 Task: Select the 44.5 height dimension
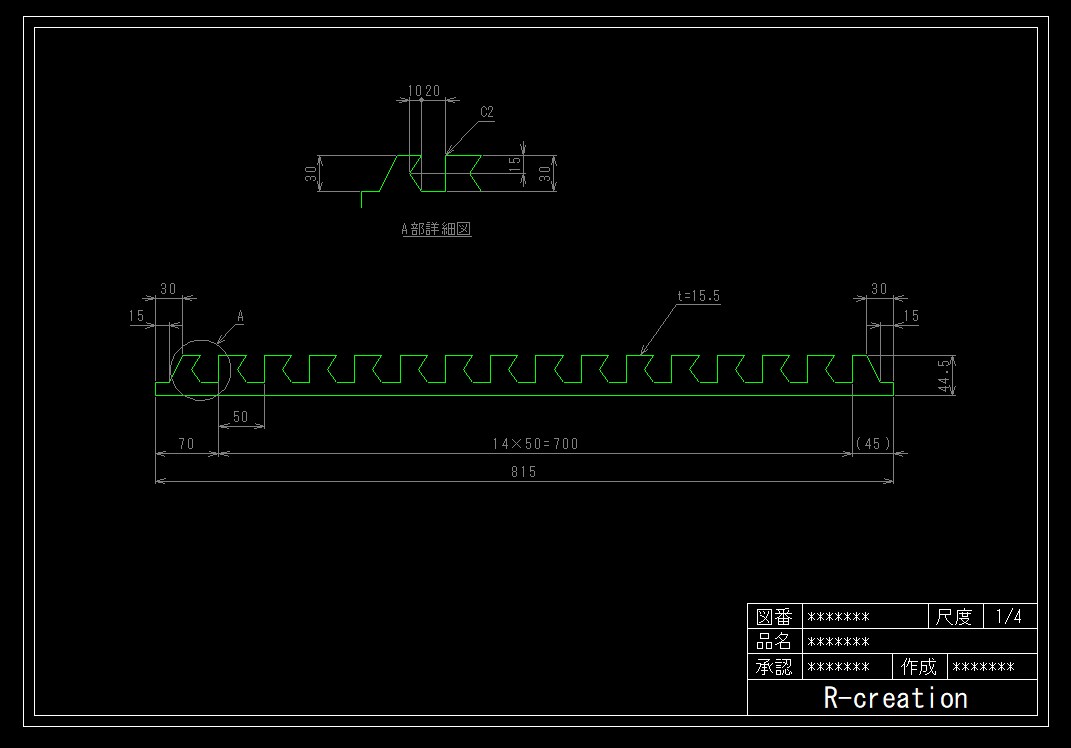click(944, 376)
